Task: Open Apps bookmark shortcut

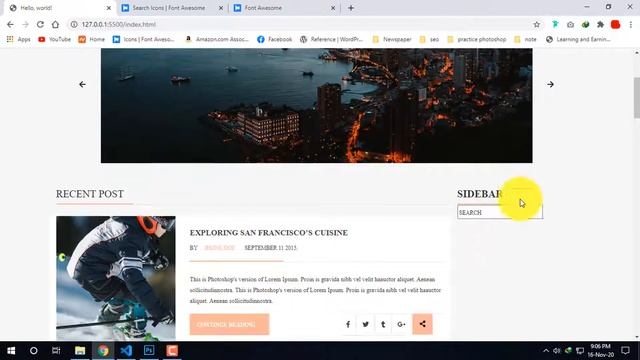Action: pos(18,39)
